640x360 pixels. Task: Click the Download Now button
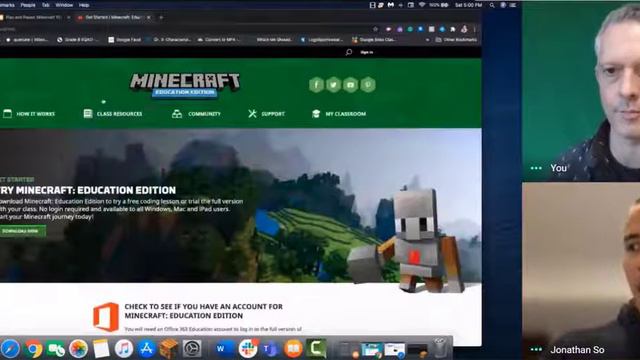pos(22,231)
